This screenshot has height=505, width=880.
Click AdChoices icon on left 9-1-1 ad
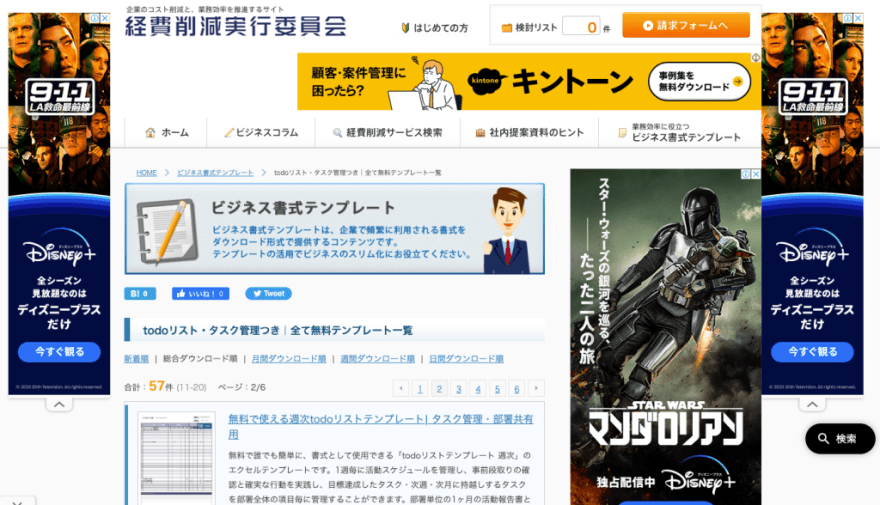pyautogui.click(x=95, y=18)
